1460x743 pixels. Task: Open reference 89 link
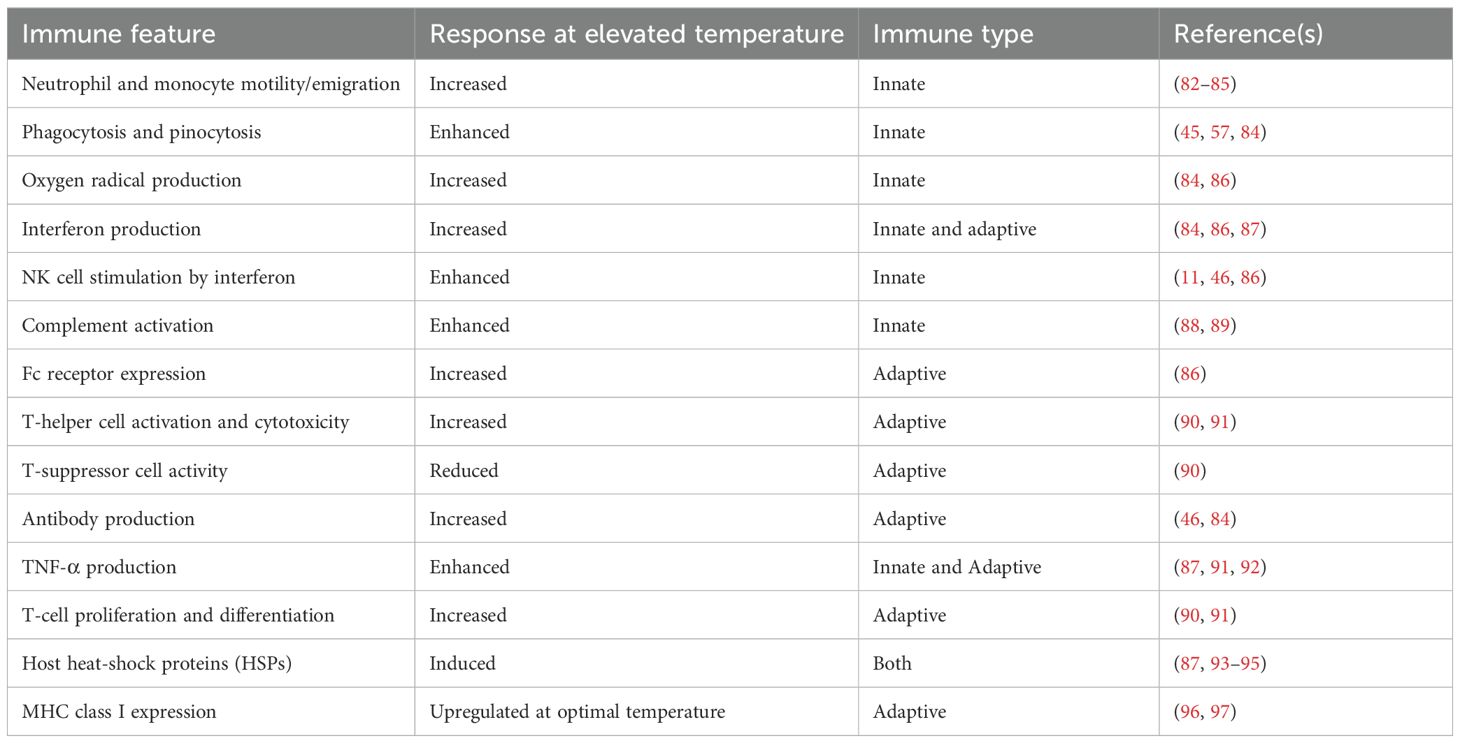[1220, 325]
